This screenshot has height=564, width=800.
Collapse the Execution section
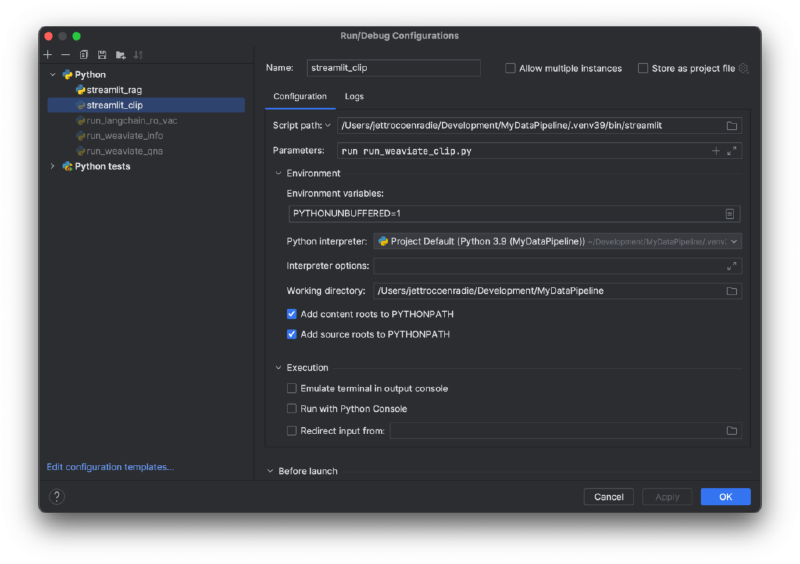tap(279, 367)
